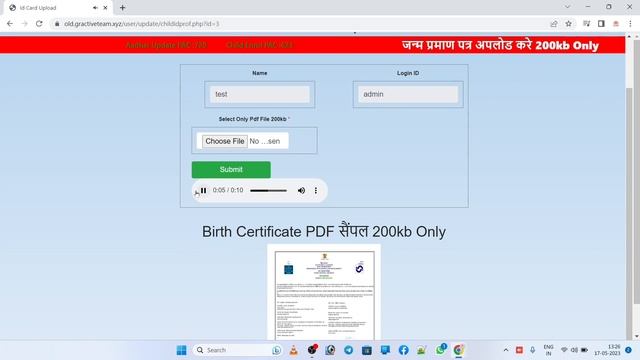Open Wi-Fi network quick settings
Image resolution: width=640 pixels, height=360 pixels.
(564, 350)
